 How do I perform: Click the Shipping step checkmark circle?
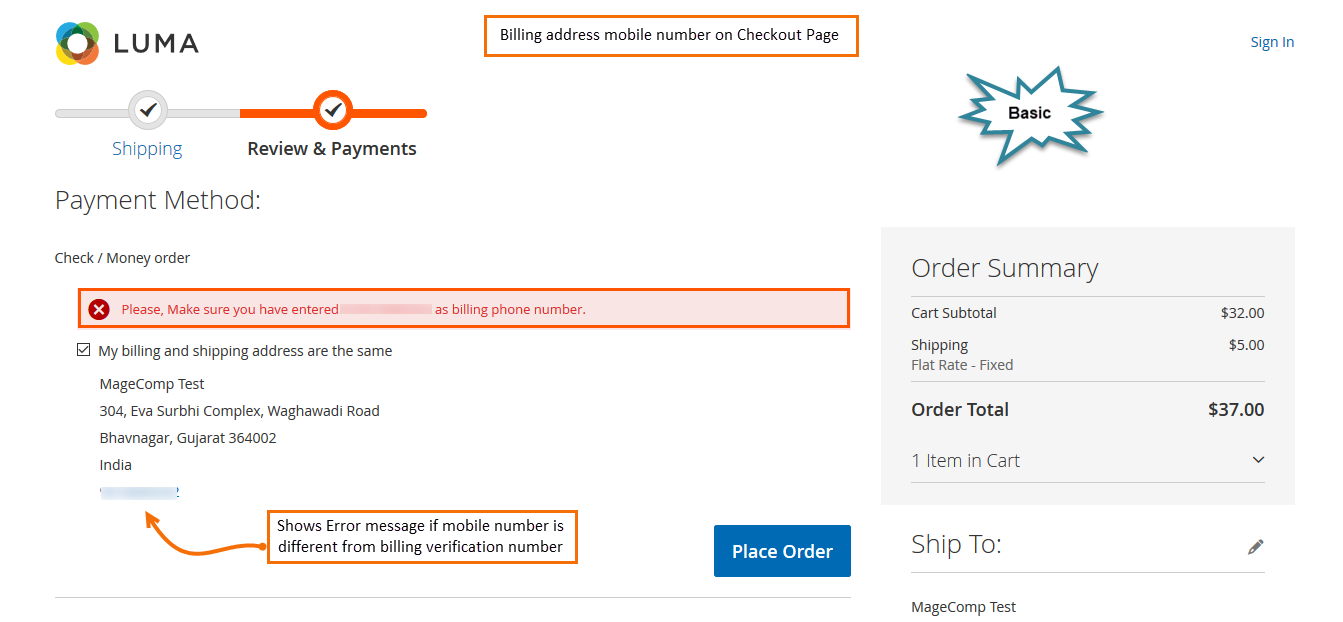148,109
